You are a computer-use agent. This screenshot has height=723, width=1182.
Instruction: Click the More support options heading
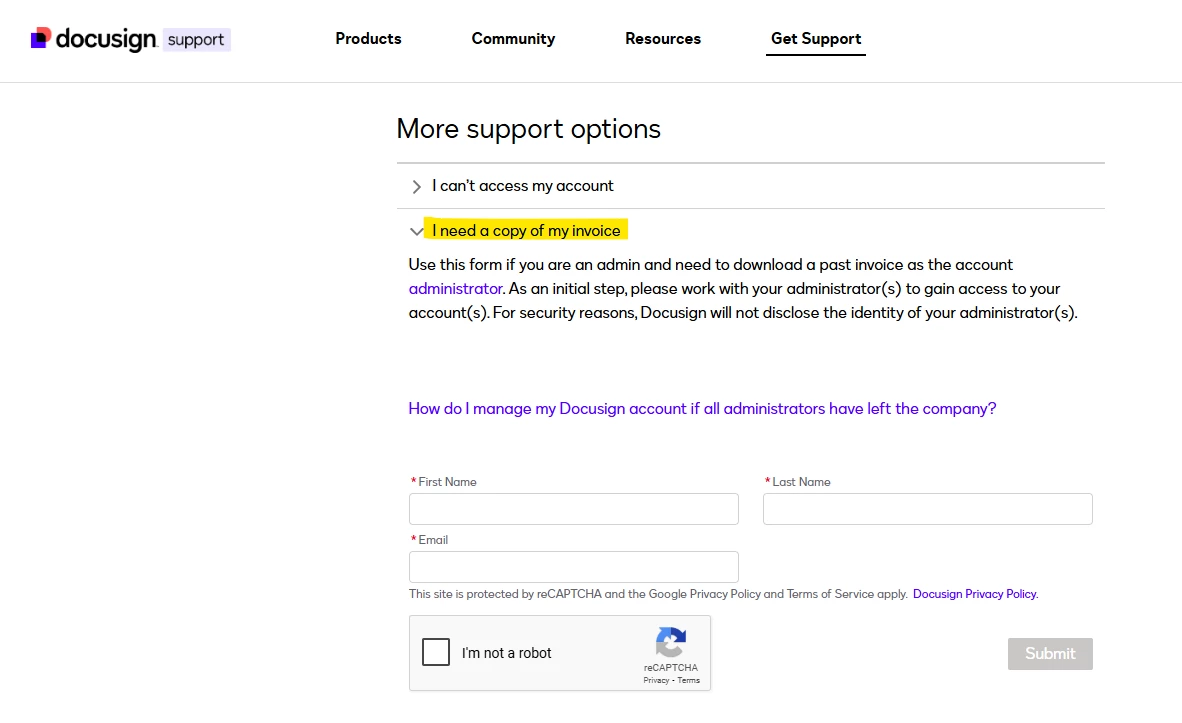click(x=528, y=129)
